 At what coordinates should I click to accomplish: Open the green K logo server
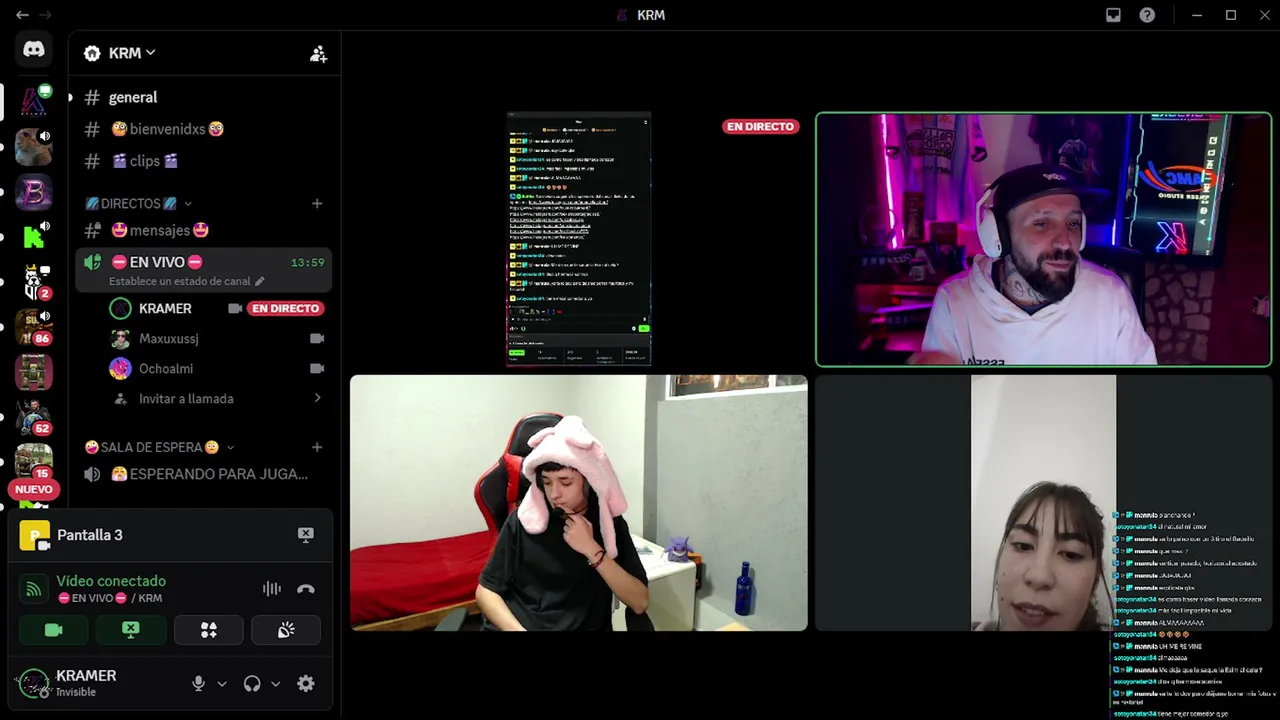pos(34,236)
